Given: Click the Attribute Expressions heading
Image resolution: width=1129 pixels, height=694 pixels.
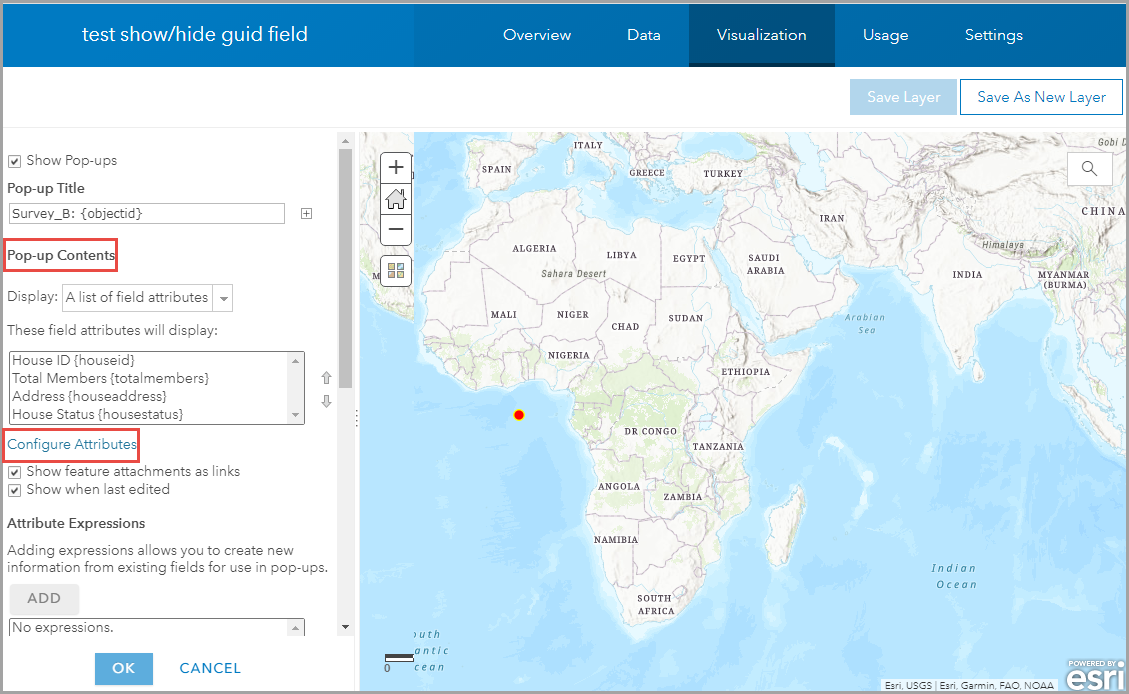Looking at the screenshot, I should pos(76,523).
